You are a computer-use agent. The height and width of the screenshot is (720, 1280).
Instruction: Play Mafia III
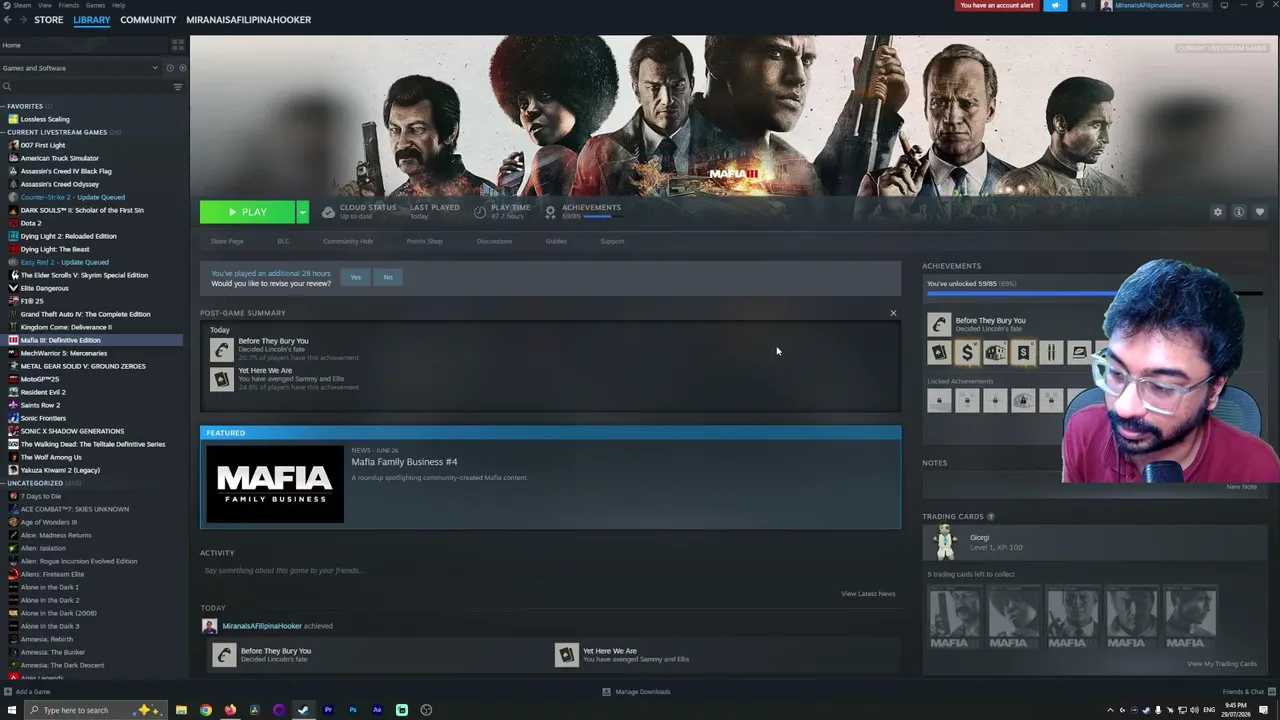click(248, 212)
